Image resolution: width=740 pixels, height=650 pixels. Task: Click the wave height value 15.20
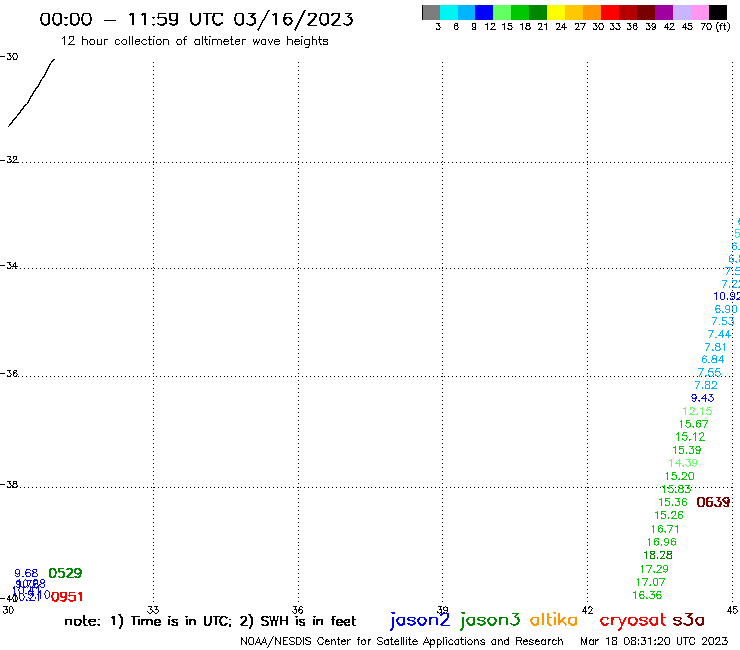(680, 476)
